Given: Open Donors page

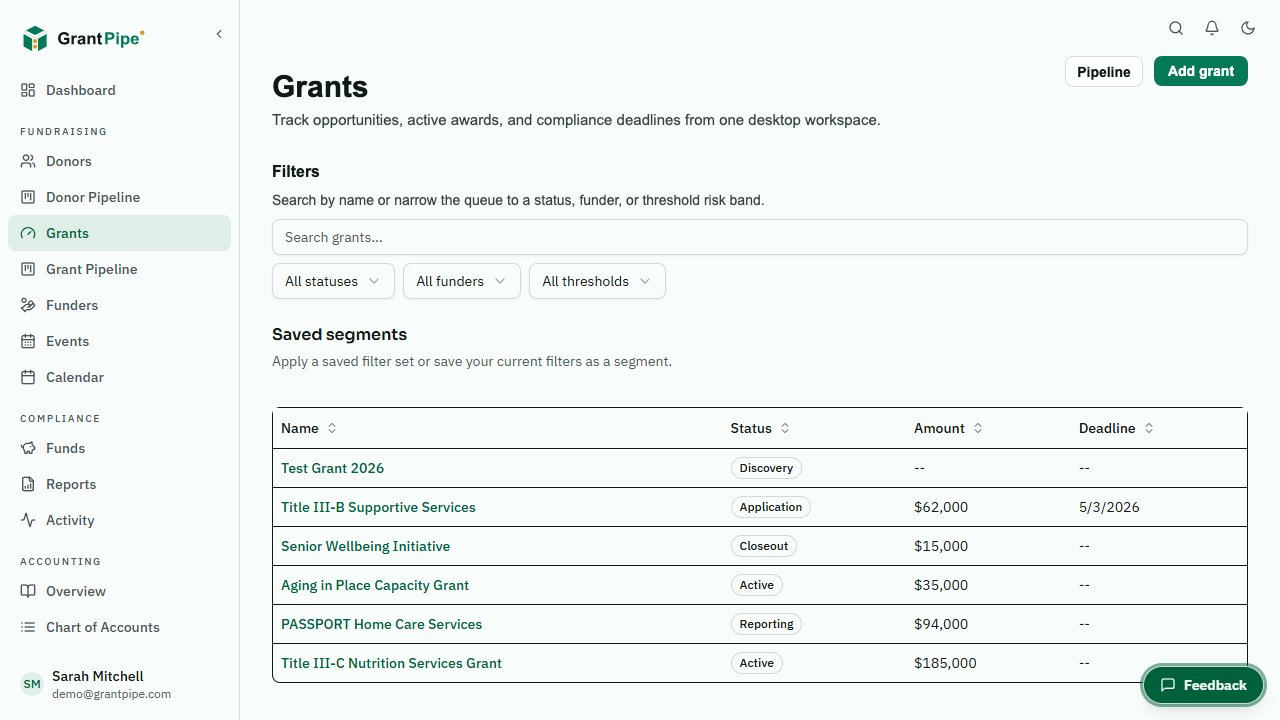Looking at the screenshot, I should pos(119,161).
